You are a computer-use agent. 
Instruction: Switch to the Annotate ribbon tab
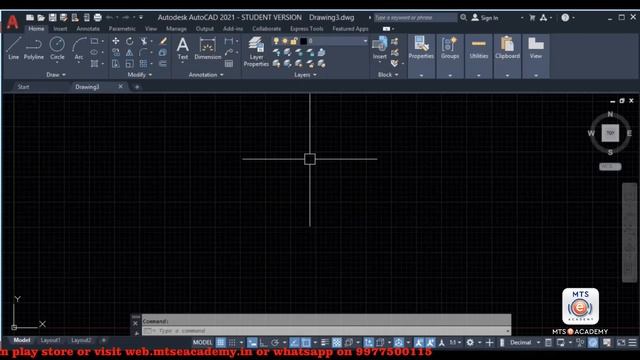coord(88,29)
